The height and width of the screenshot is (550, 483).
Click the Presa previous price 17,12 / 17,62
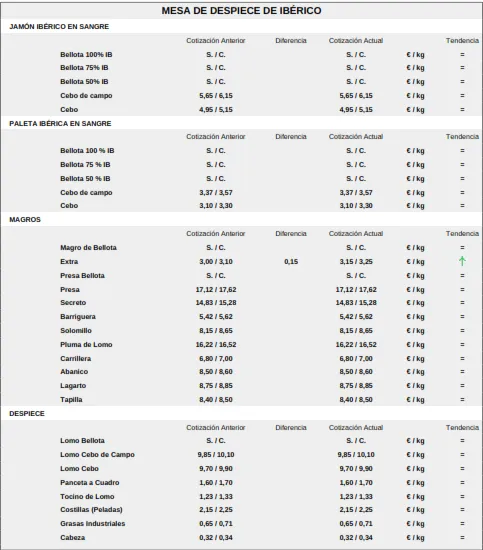tap(216, 290)
